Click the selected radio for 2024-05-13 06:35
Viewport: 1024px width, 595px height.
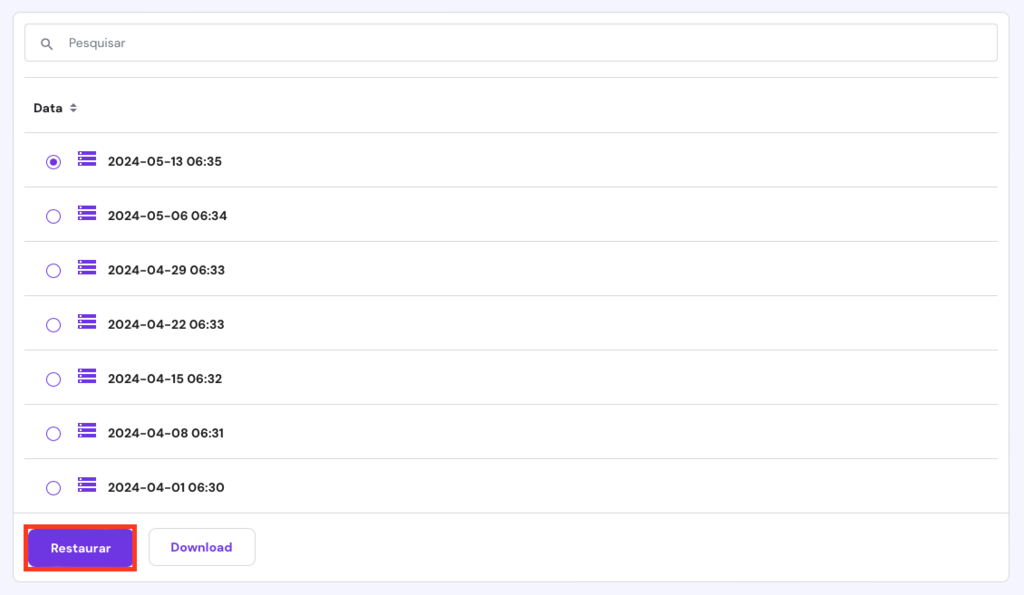(x=53, y=160)
